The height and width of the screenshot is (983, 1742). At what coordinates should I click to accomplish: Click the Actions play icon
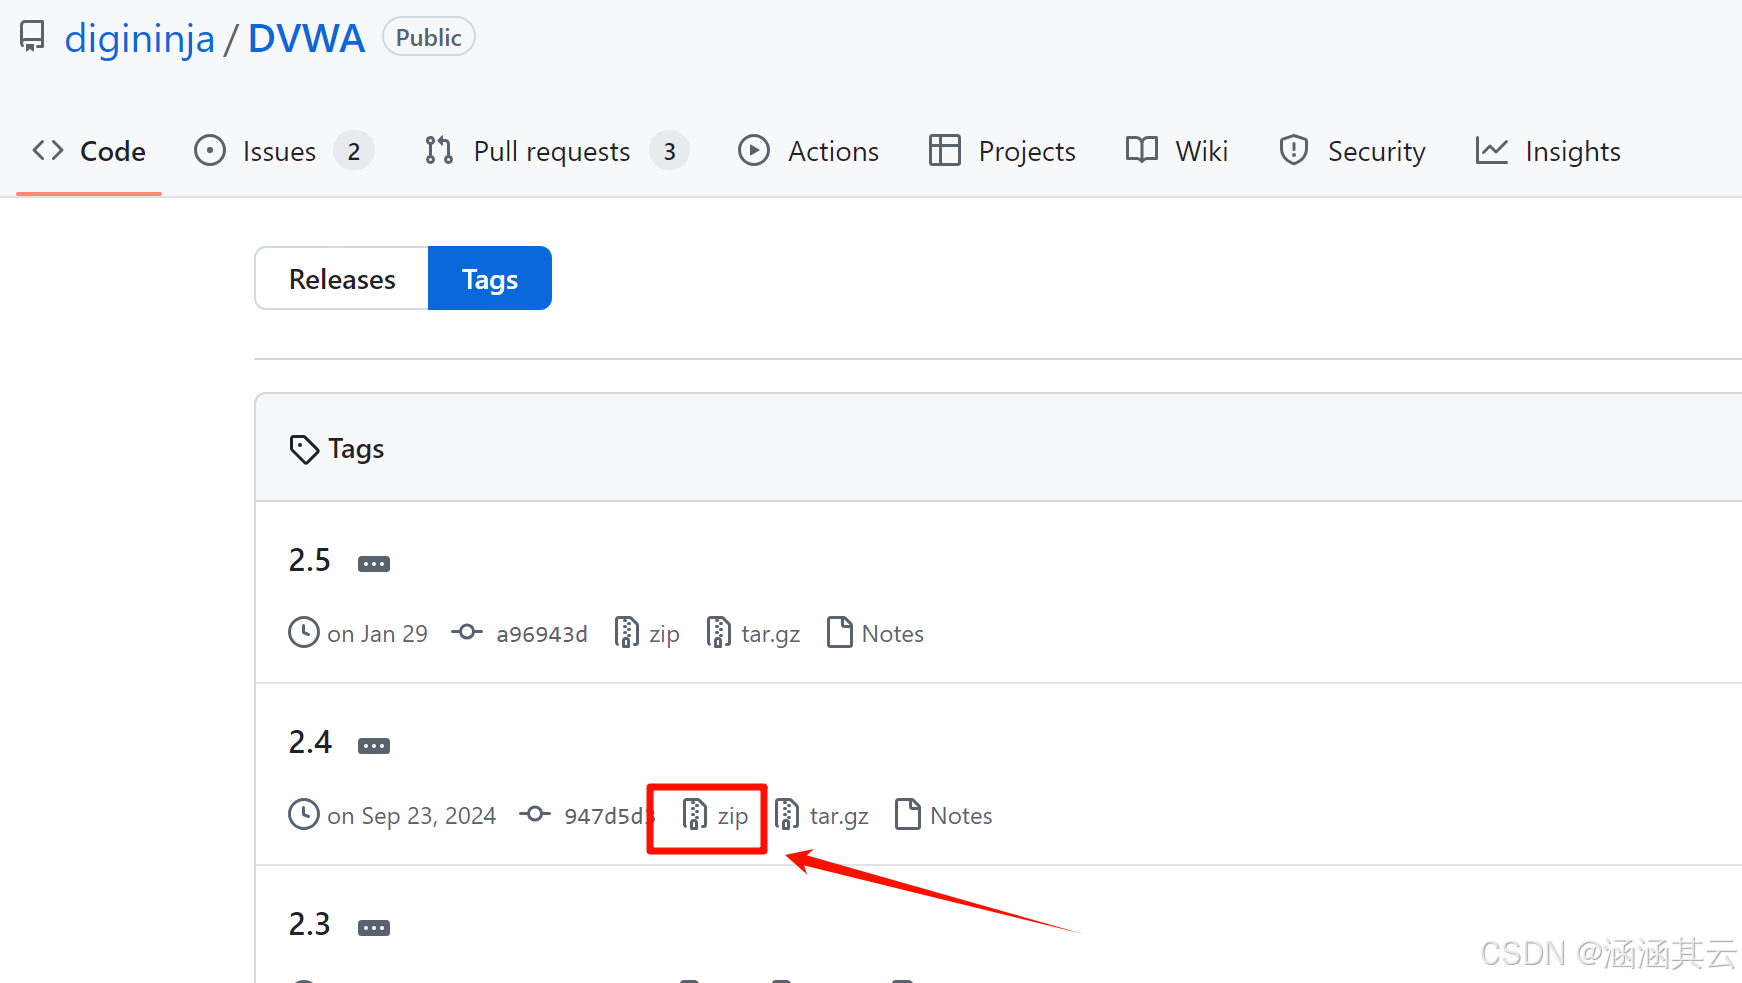754,150
